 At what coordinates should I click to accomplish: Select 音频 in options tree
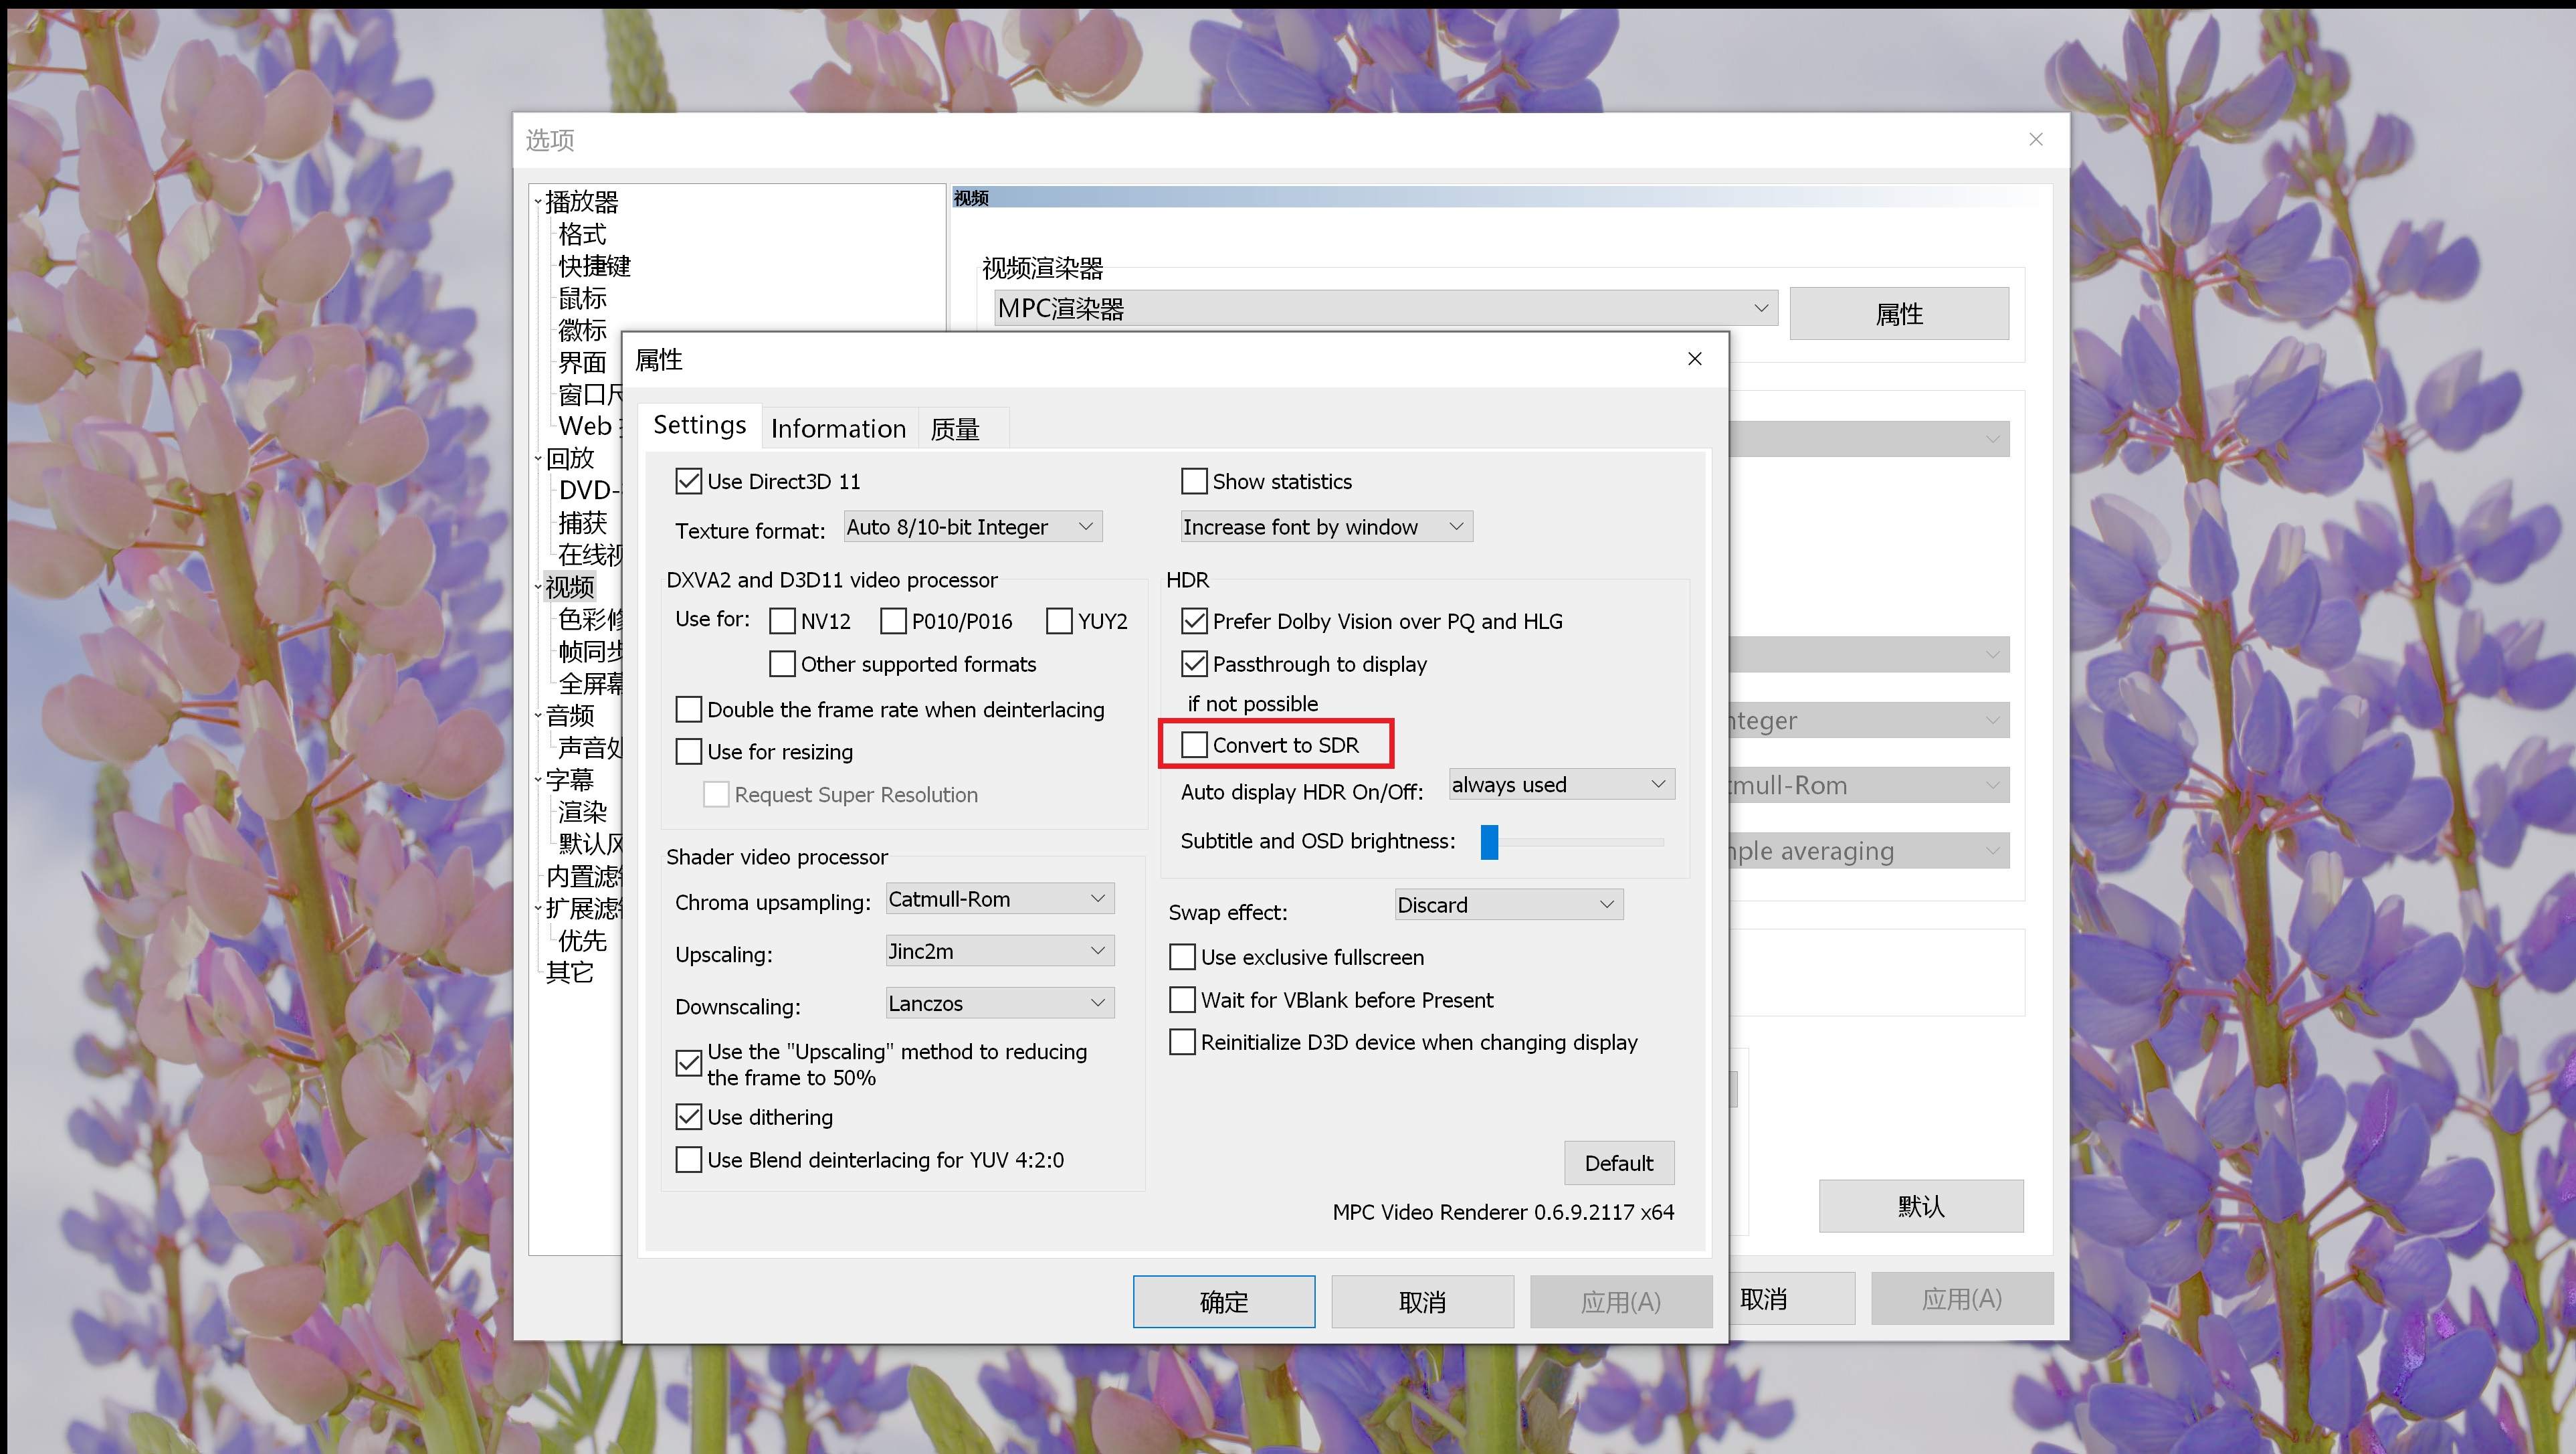tap(570, 716)
